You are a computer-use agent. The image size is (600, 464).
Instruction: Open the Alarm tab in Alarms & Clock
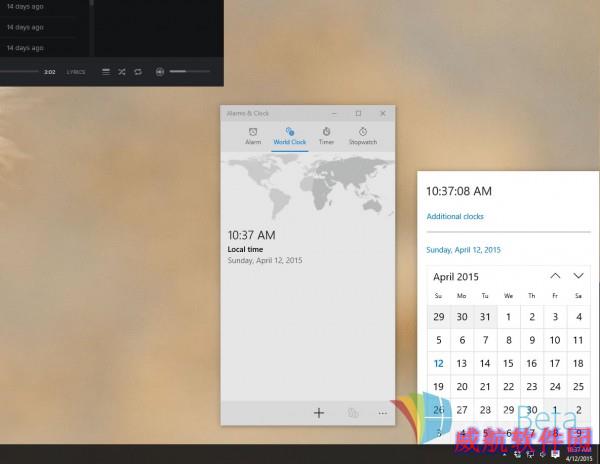click(x=253, y=136)
